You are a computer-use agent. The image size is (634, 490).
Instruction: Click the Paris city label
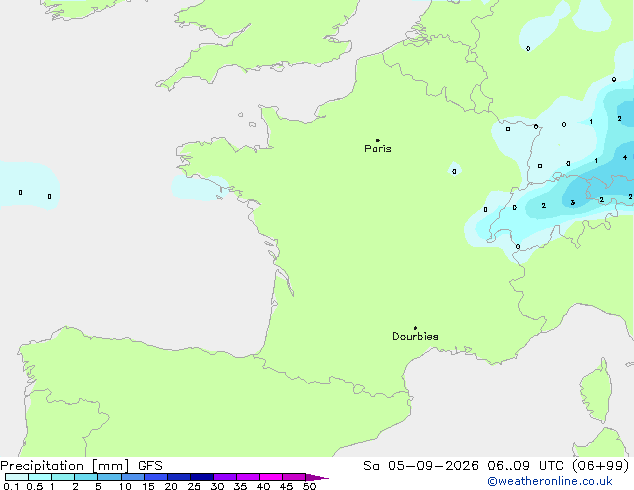[378, 149]
